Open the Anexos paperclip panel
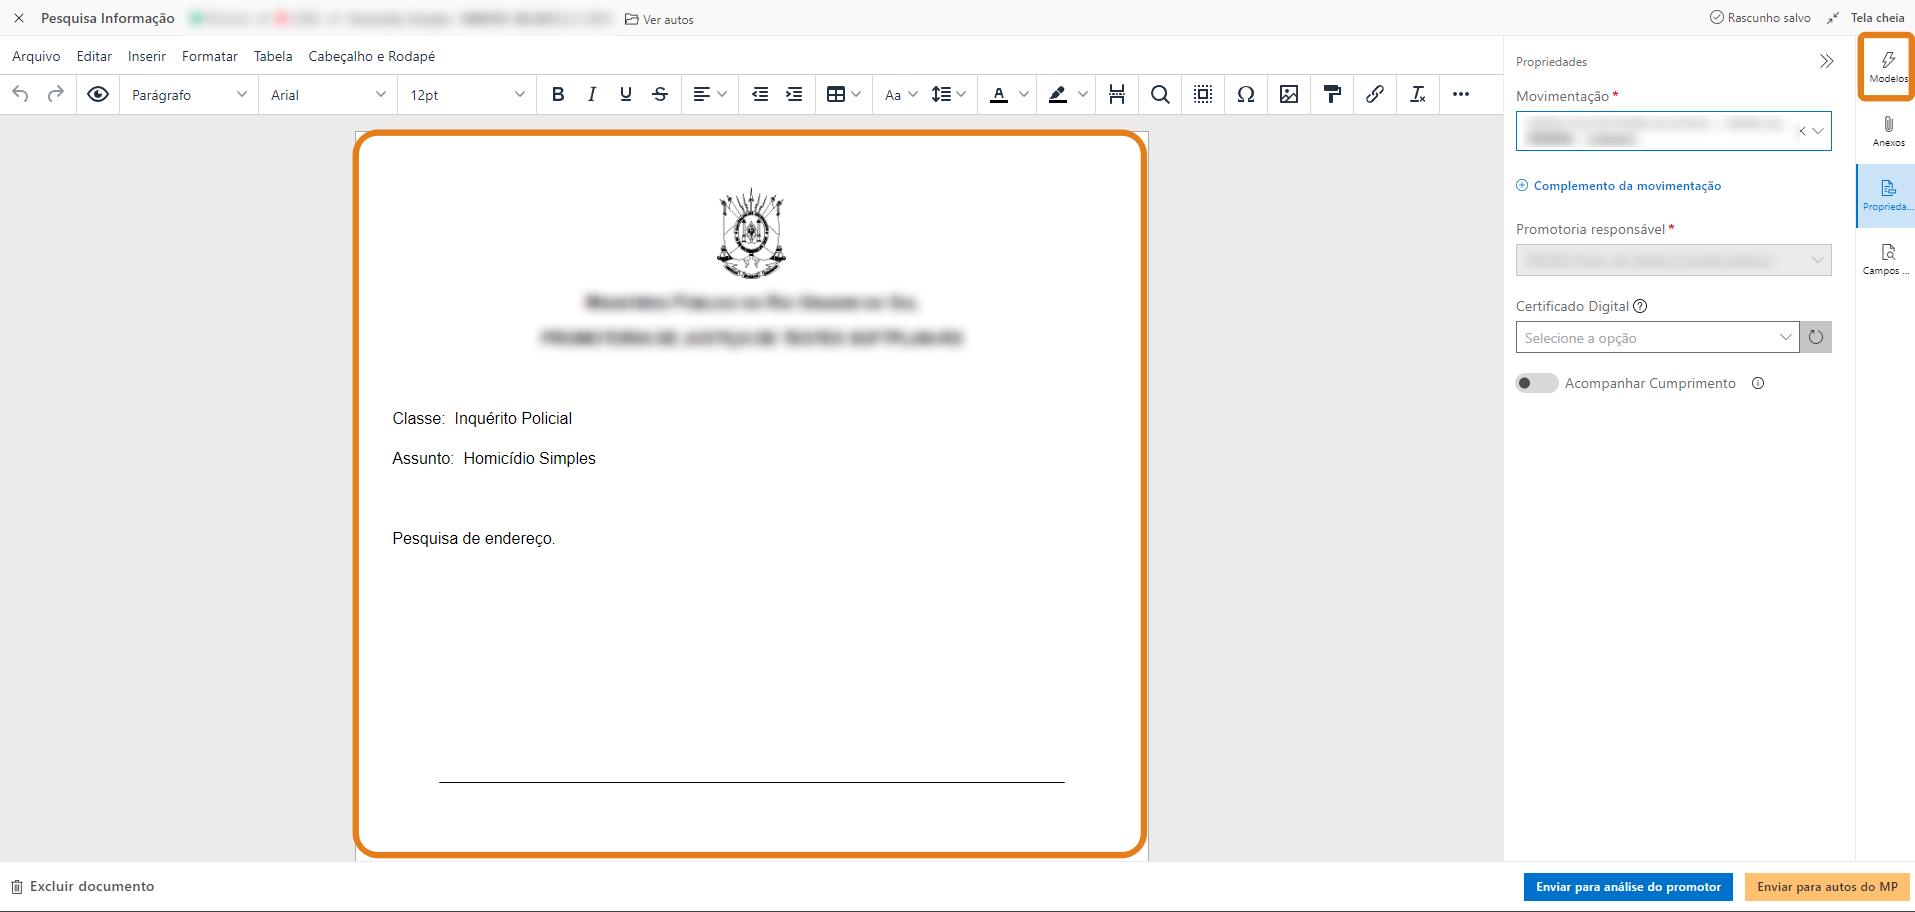Screen dimensions: 1915x912 (x=1887, y=130)
